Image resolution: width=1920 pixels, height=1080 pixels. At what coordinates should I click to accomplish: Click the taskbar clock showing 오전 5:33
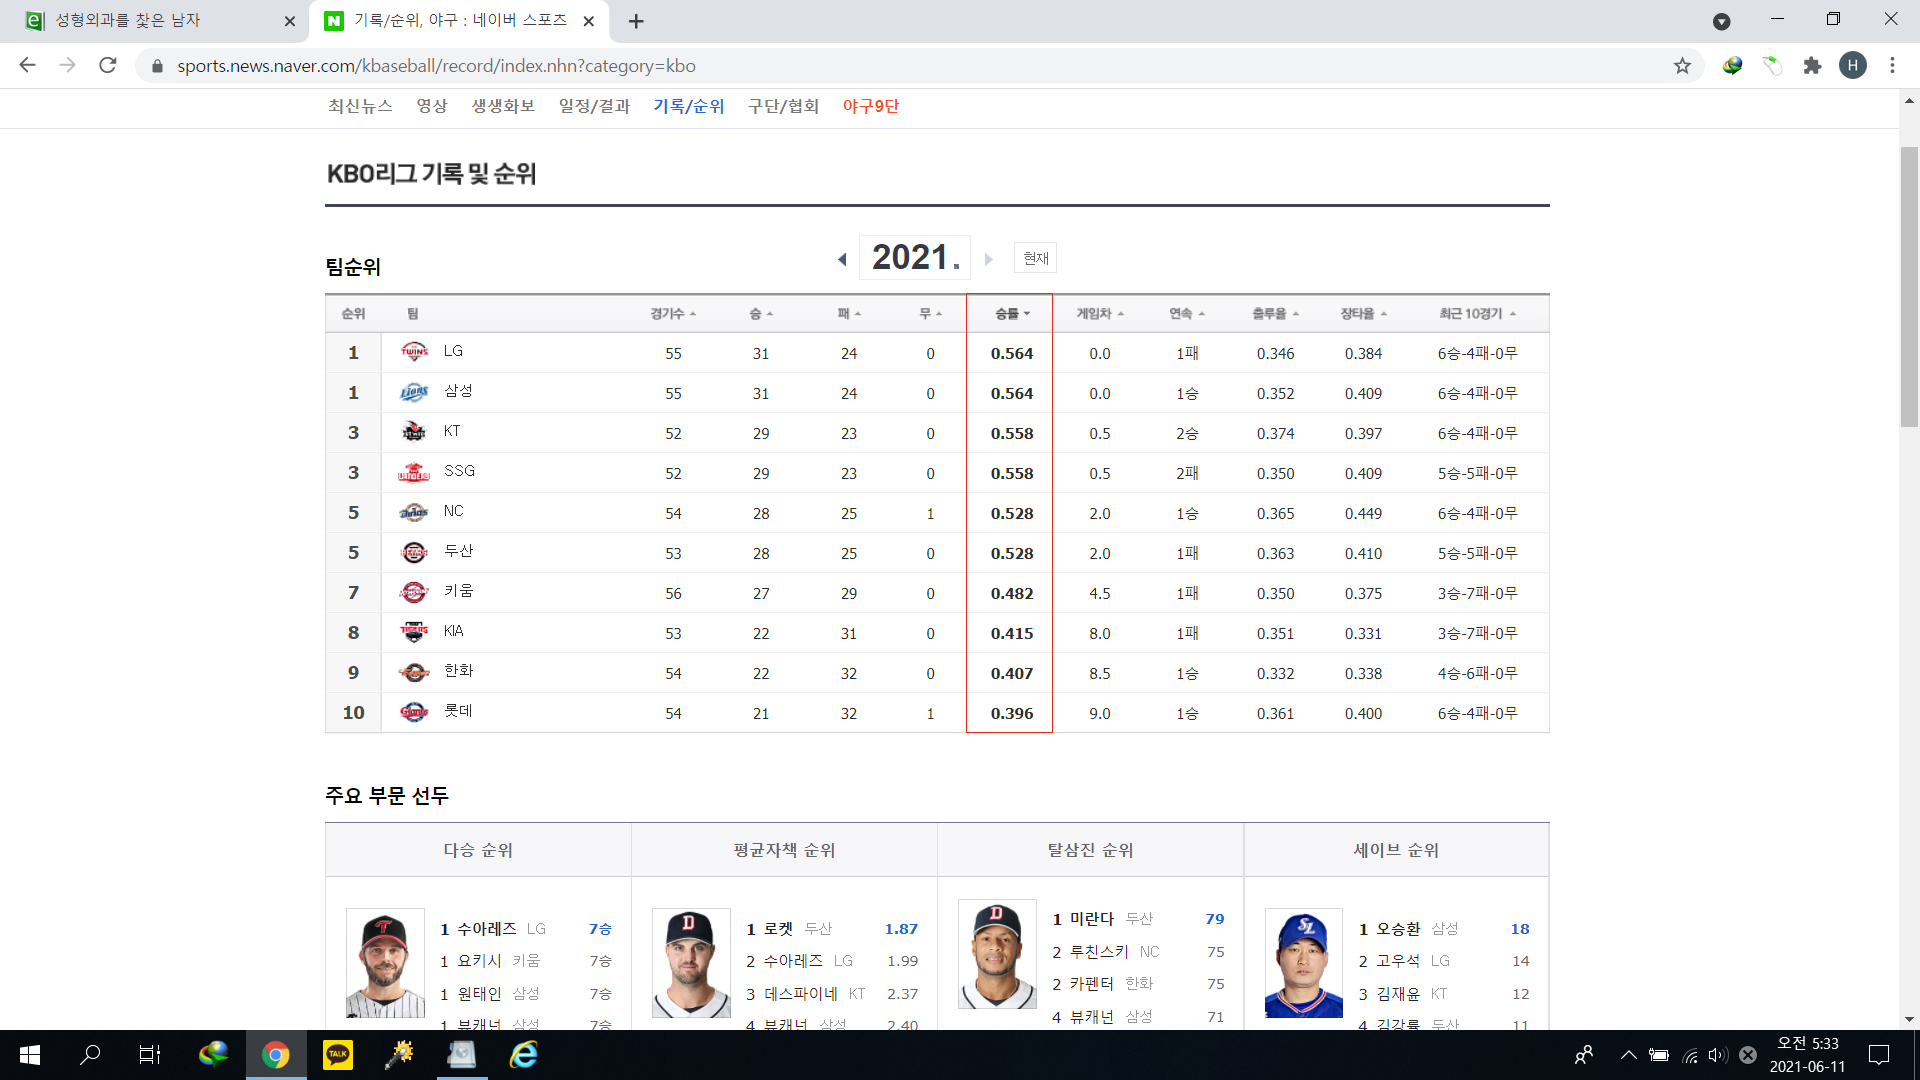click(1807, 1055)
